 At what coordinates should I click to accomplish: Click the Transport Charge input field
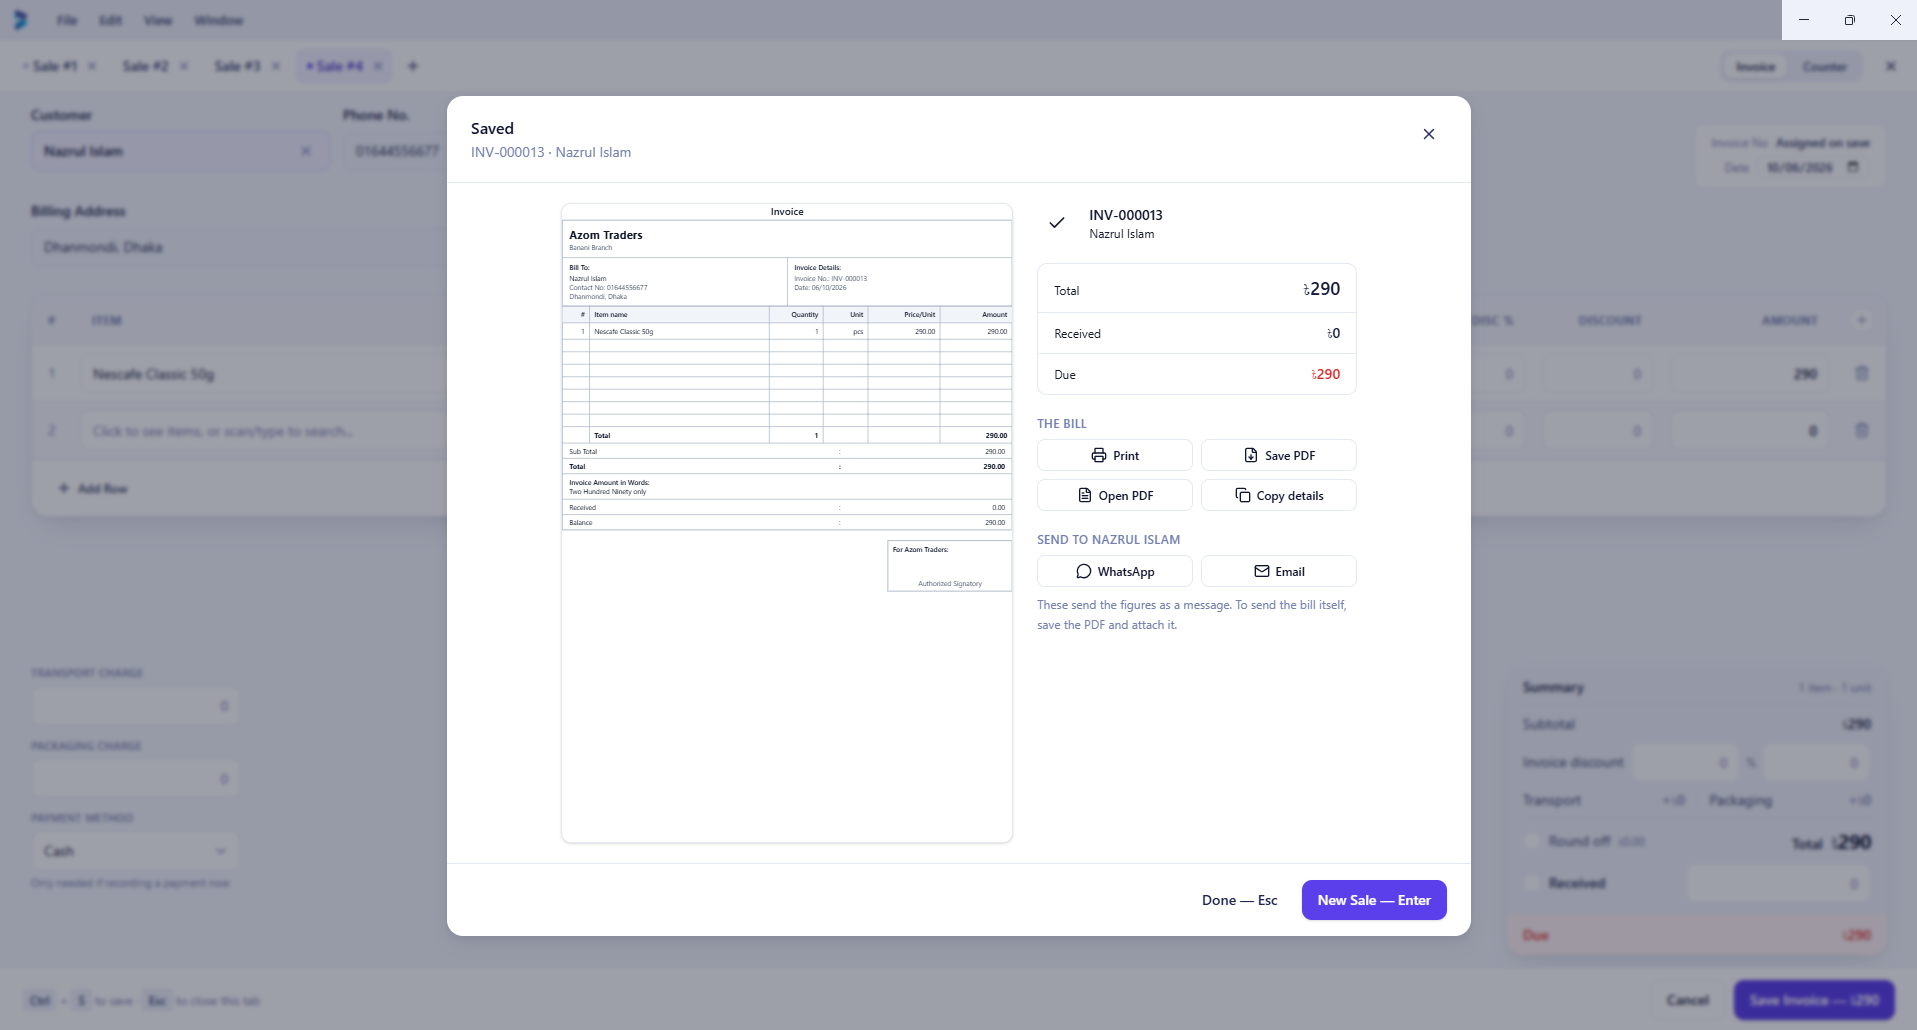pos(135,706)
